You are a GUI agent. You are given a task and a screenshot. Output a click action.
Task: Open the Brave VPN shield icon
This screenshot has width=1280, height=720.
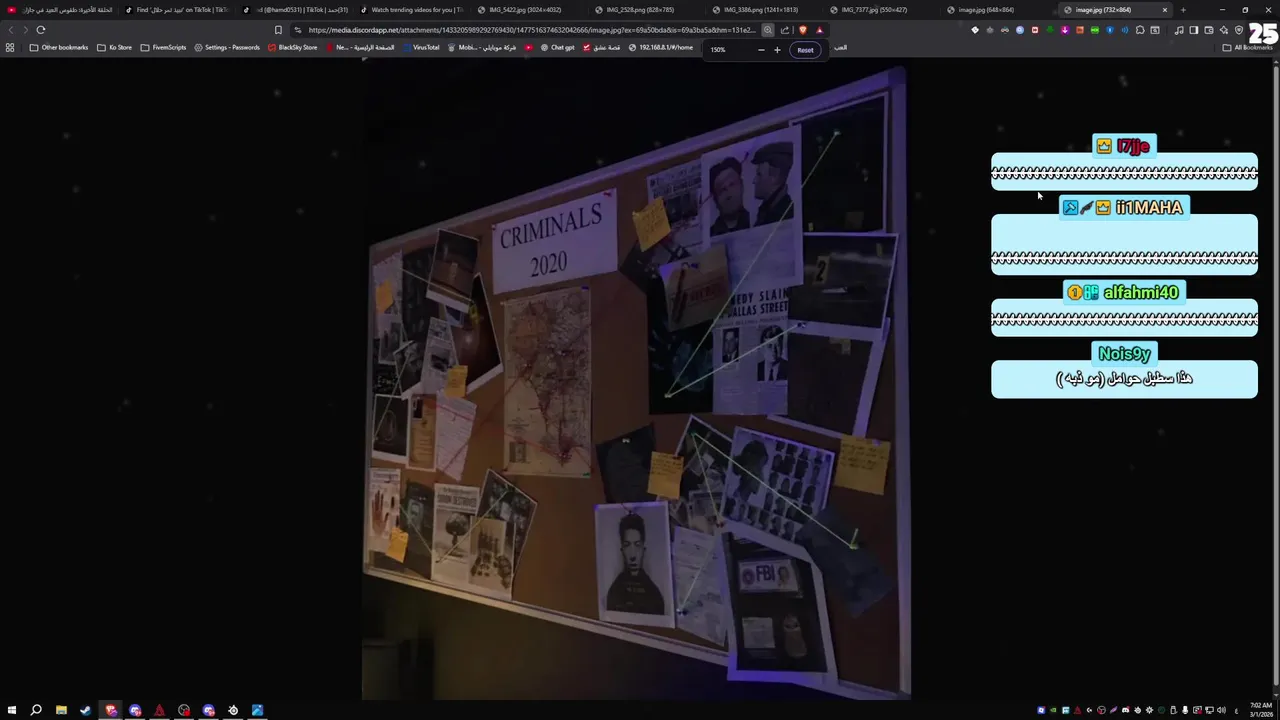[1239, 30]
